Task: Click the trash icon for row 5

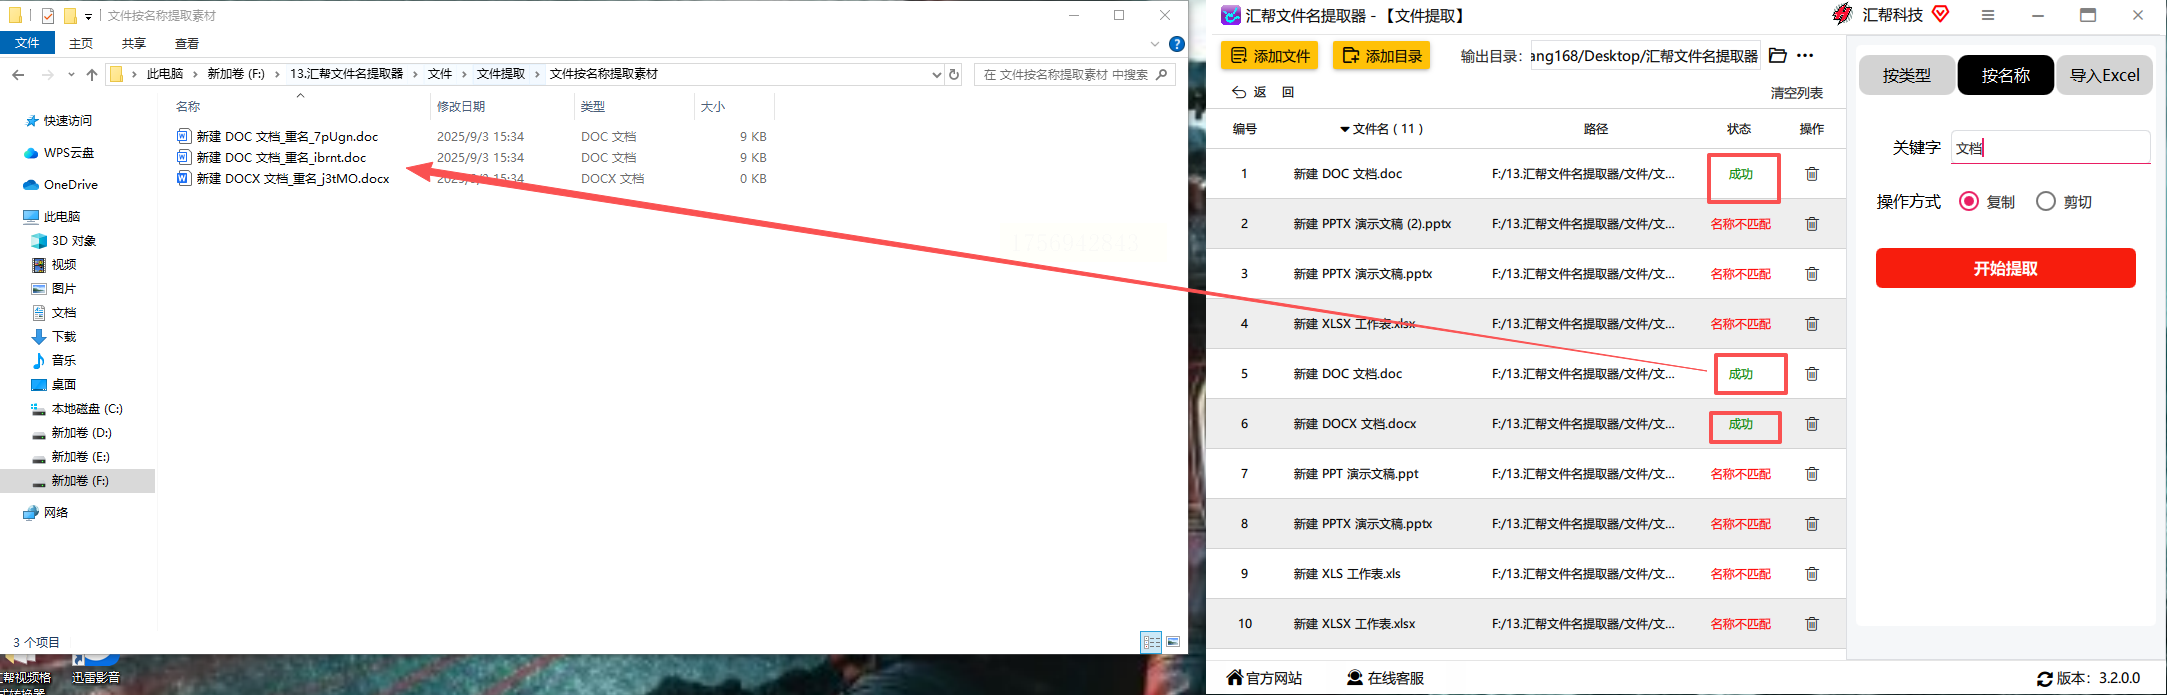Action: 1811,374
